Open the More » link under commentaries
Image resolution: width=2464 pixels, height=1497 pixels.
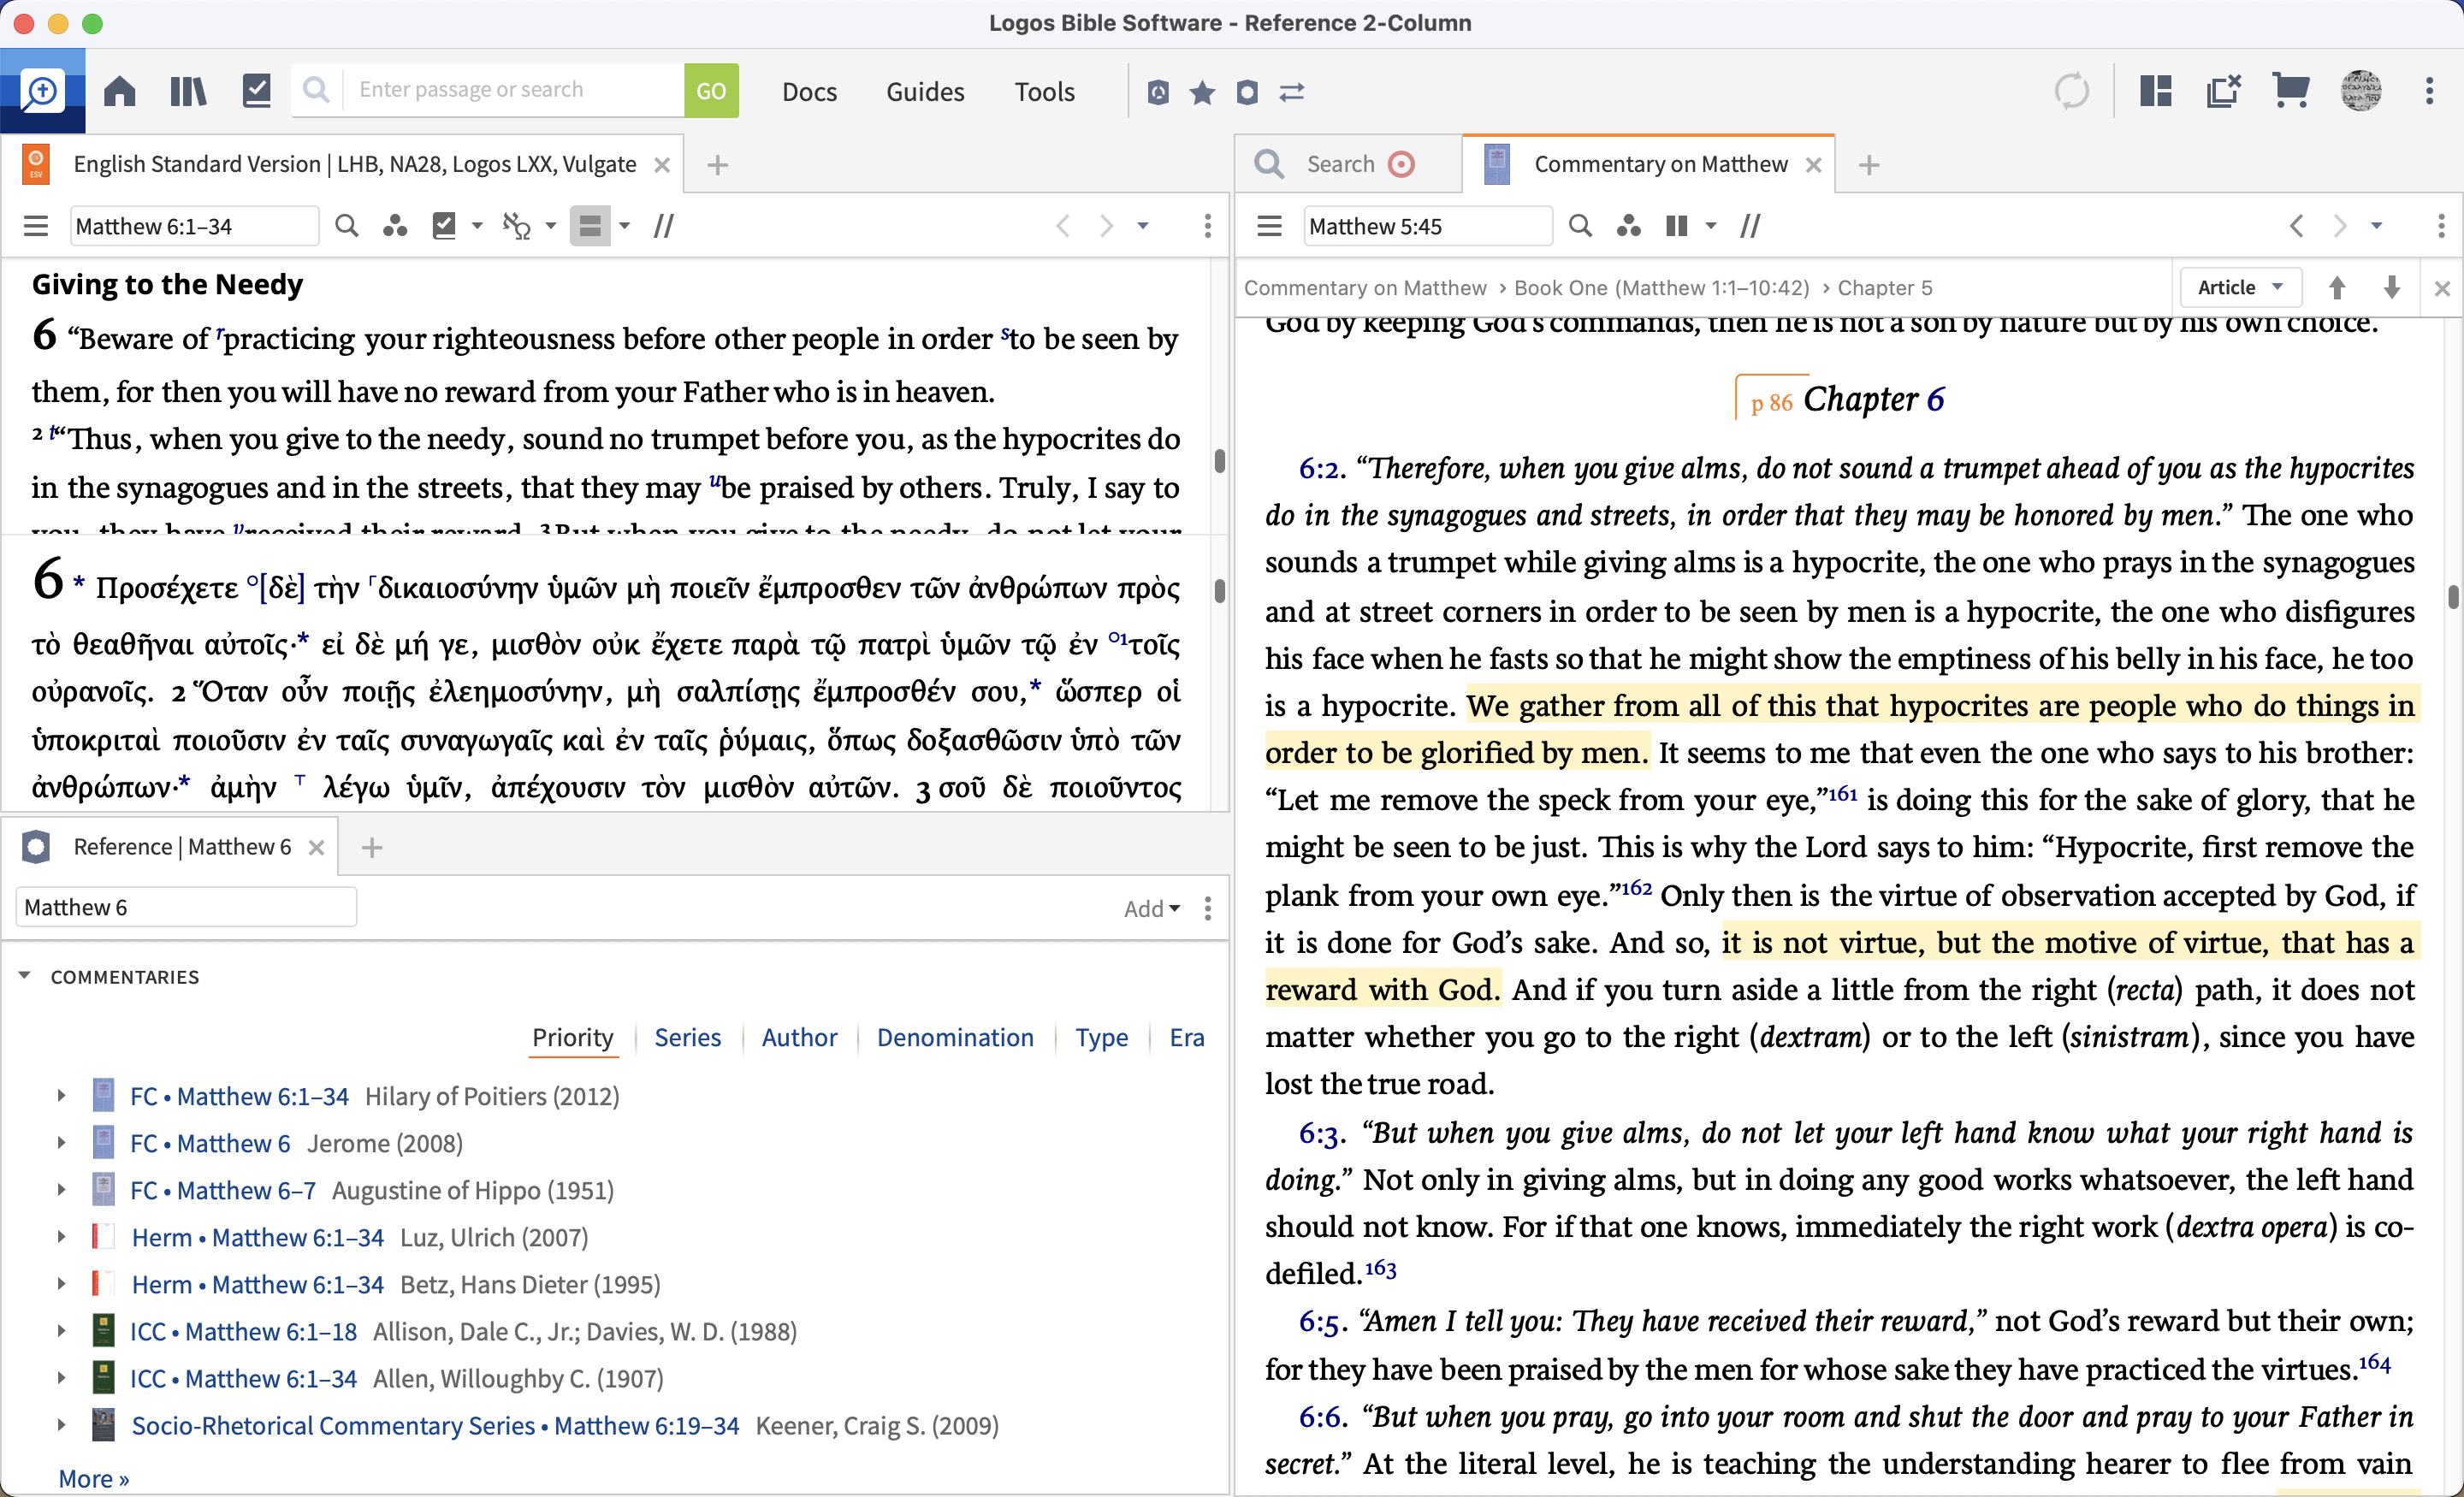click(x=93, y=1478)
